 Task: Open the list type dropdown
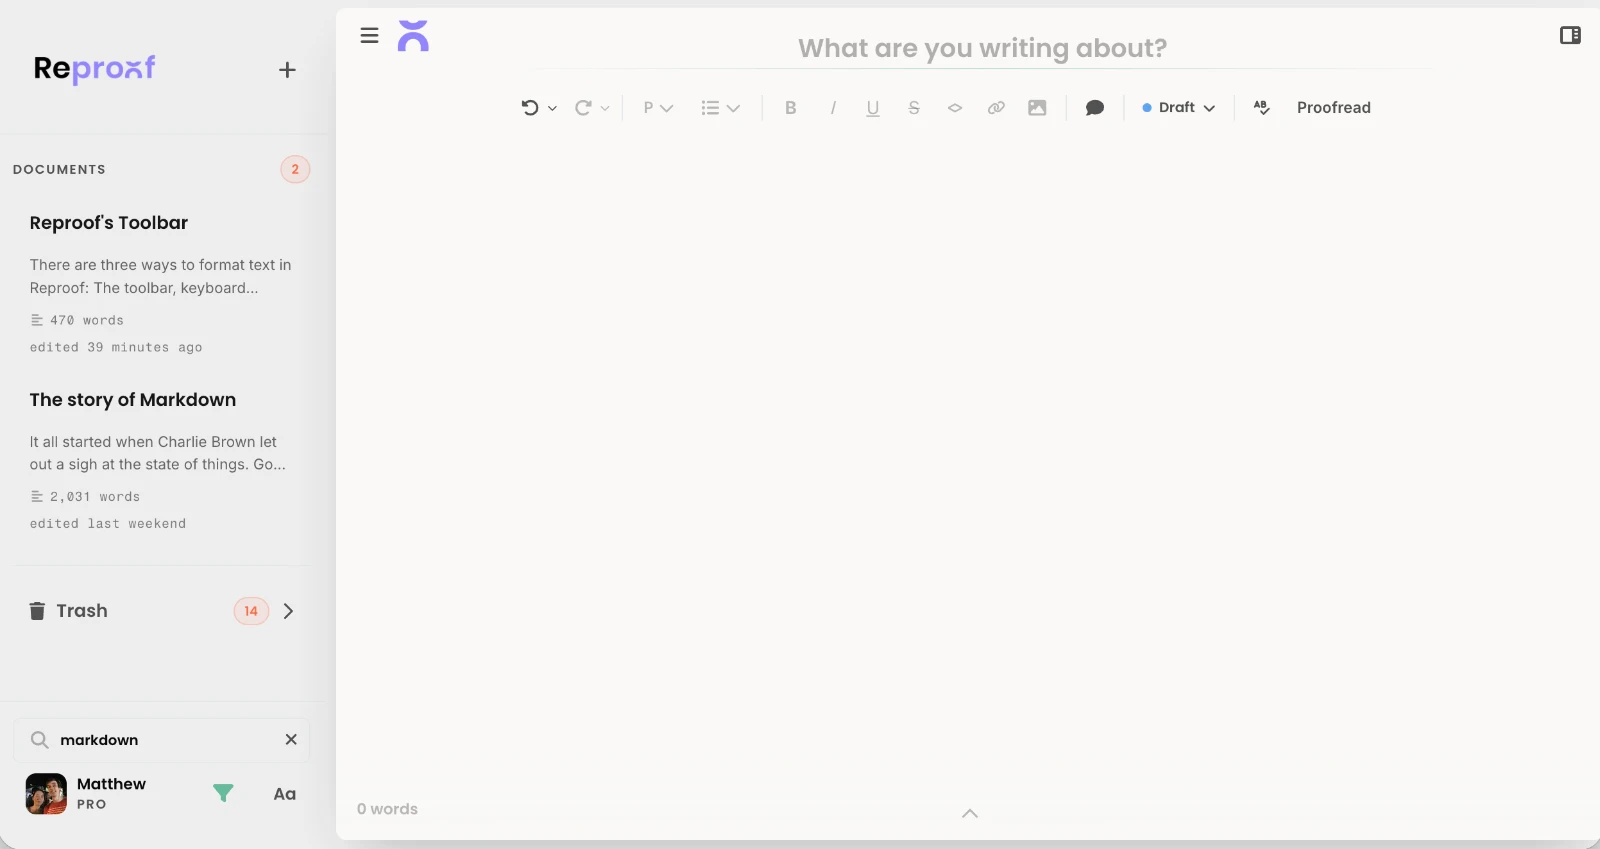point(720,108)
